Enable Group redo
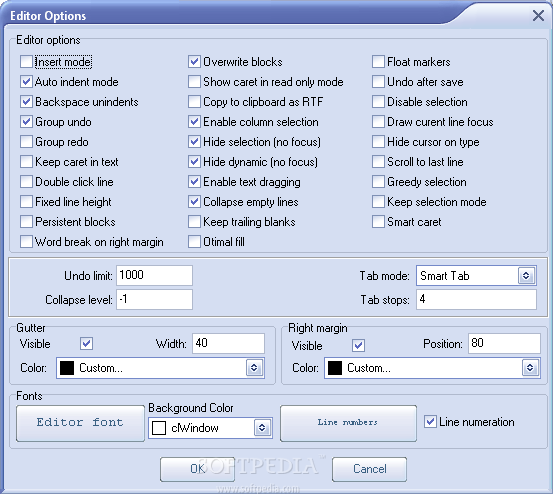 (x=26, y=142)
